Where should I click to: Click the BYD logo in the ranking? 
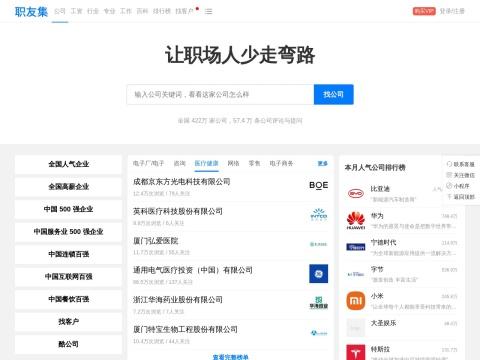(x=356, y=193)
